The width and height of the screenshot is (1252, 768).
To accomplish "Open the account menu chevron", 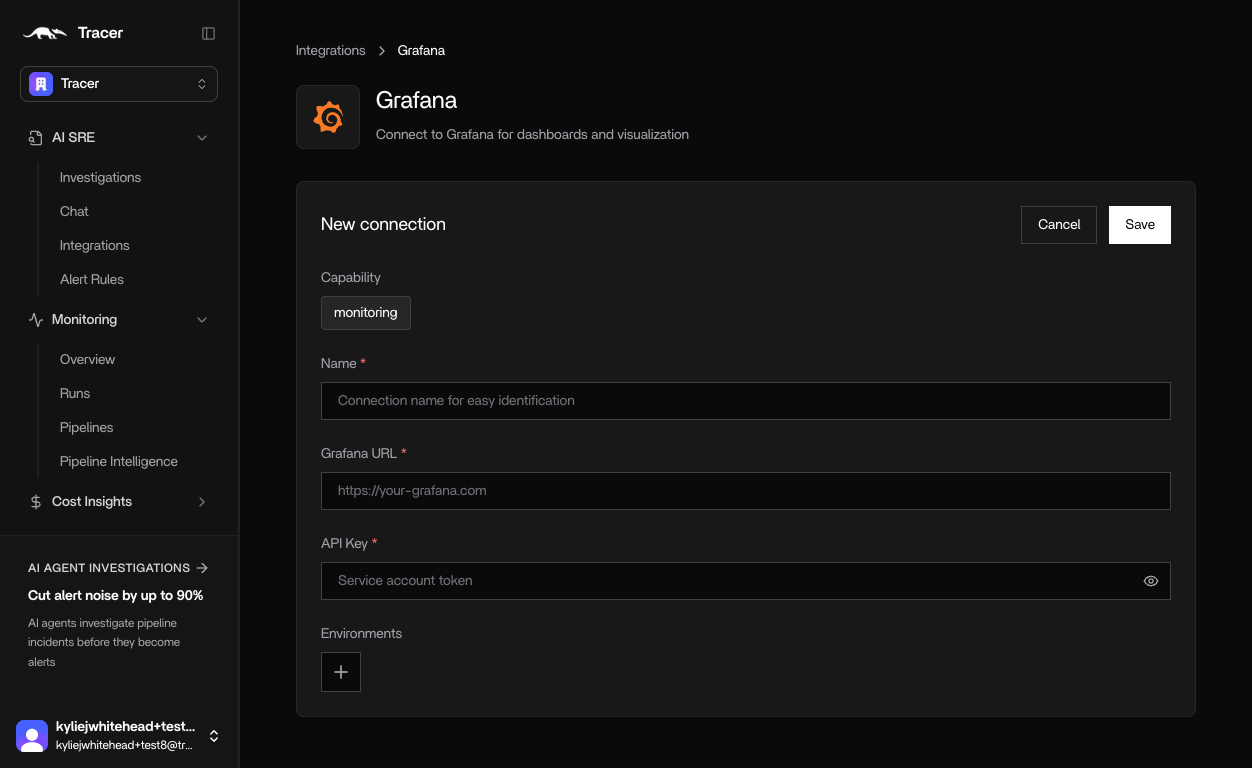I will point(214,736).
